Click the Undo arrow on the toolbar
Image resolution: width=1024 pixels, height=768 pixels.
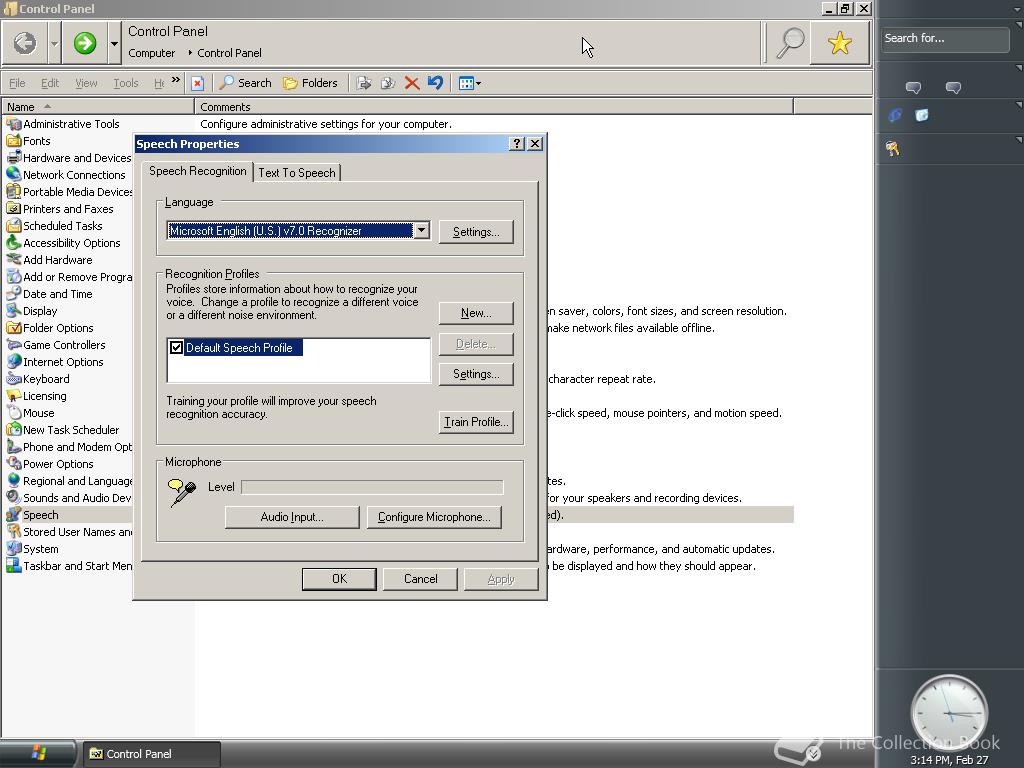[435, 83]
